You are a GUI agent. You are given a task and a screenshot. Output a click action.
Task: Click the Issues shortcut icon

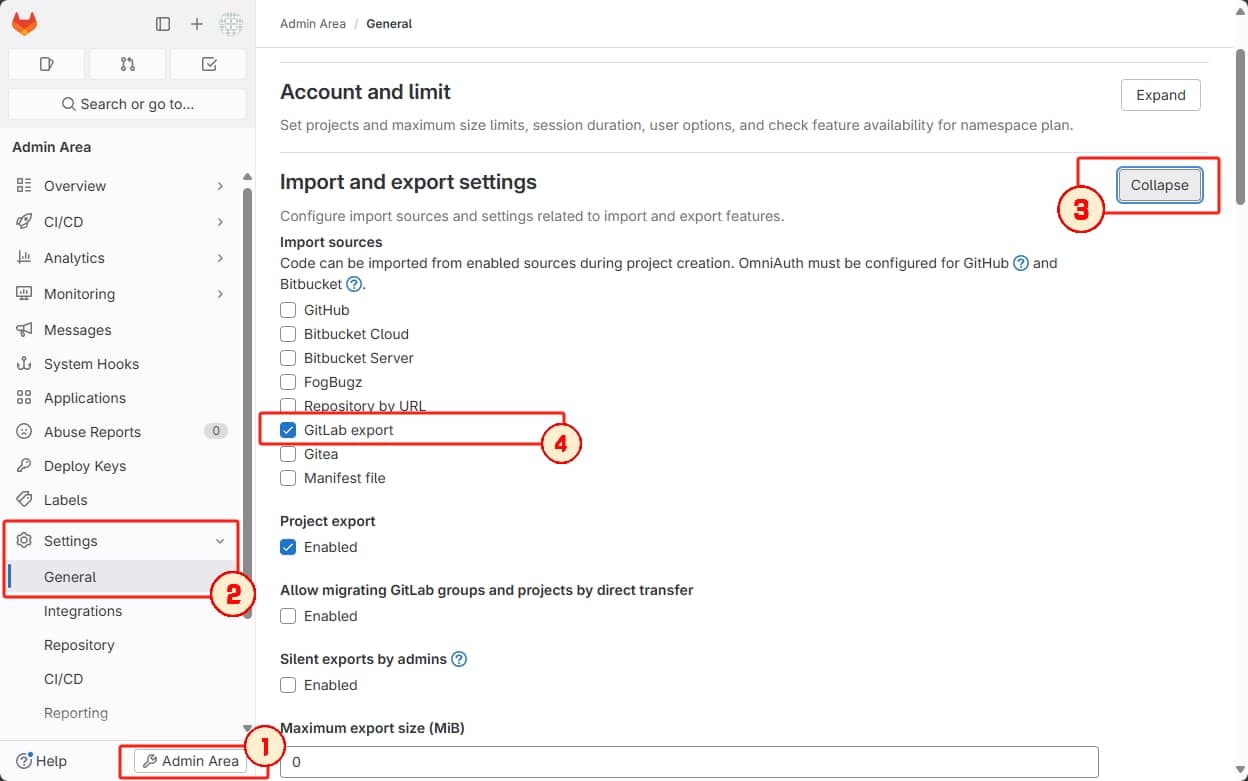[46, 63]
